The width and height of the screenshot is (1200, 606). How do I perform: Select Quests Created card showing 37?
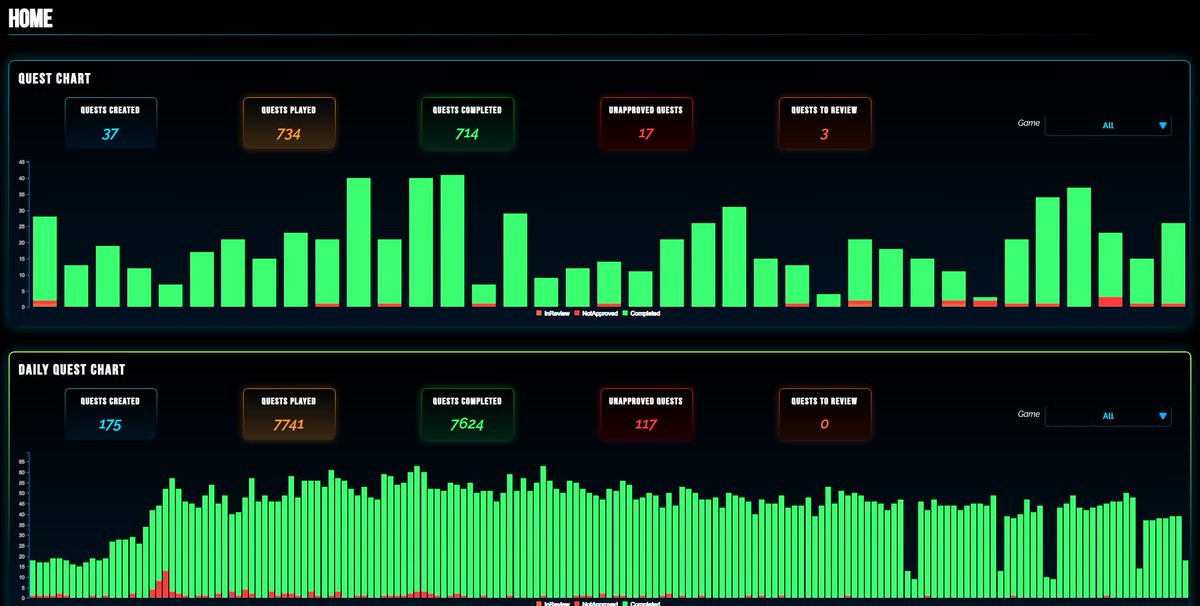click(111, 123)
